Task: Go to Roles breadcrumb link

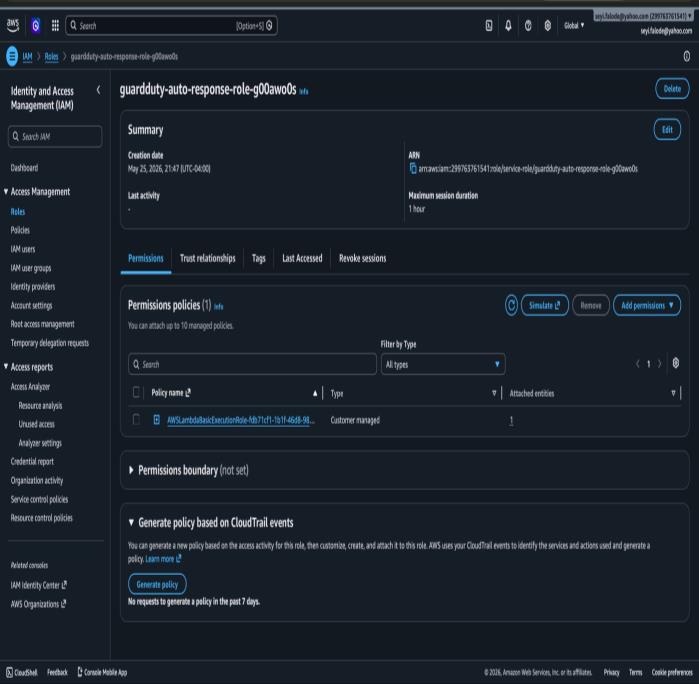Action: [x=51, y=56]
